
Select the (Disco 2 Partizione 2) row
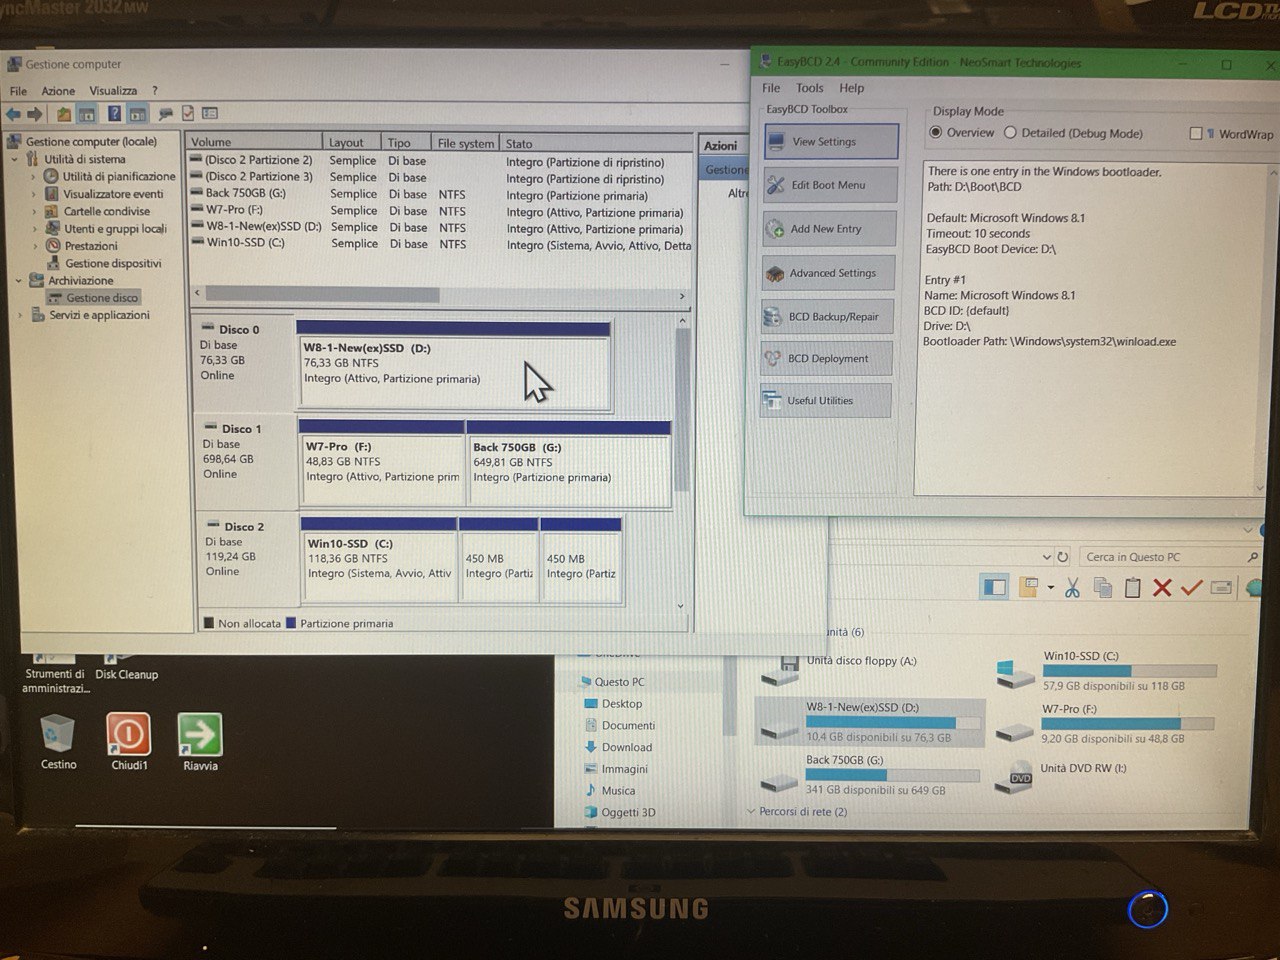[x=440, y=161]
